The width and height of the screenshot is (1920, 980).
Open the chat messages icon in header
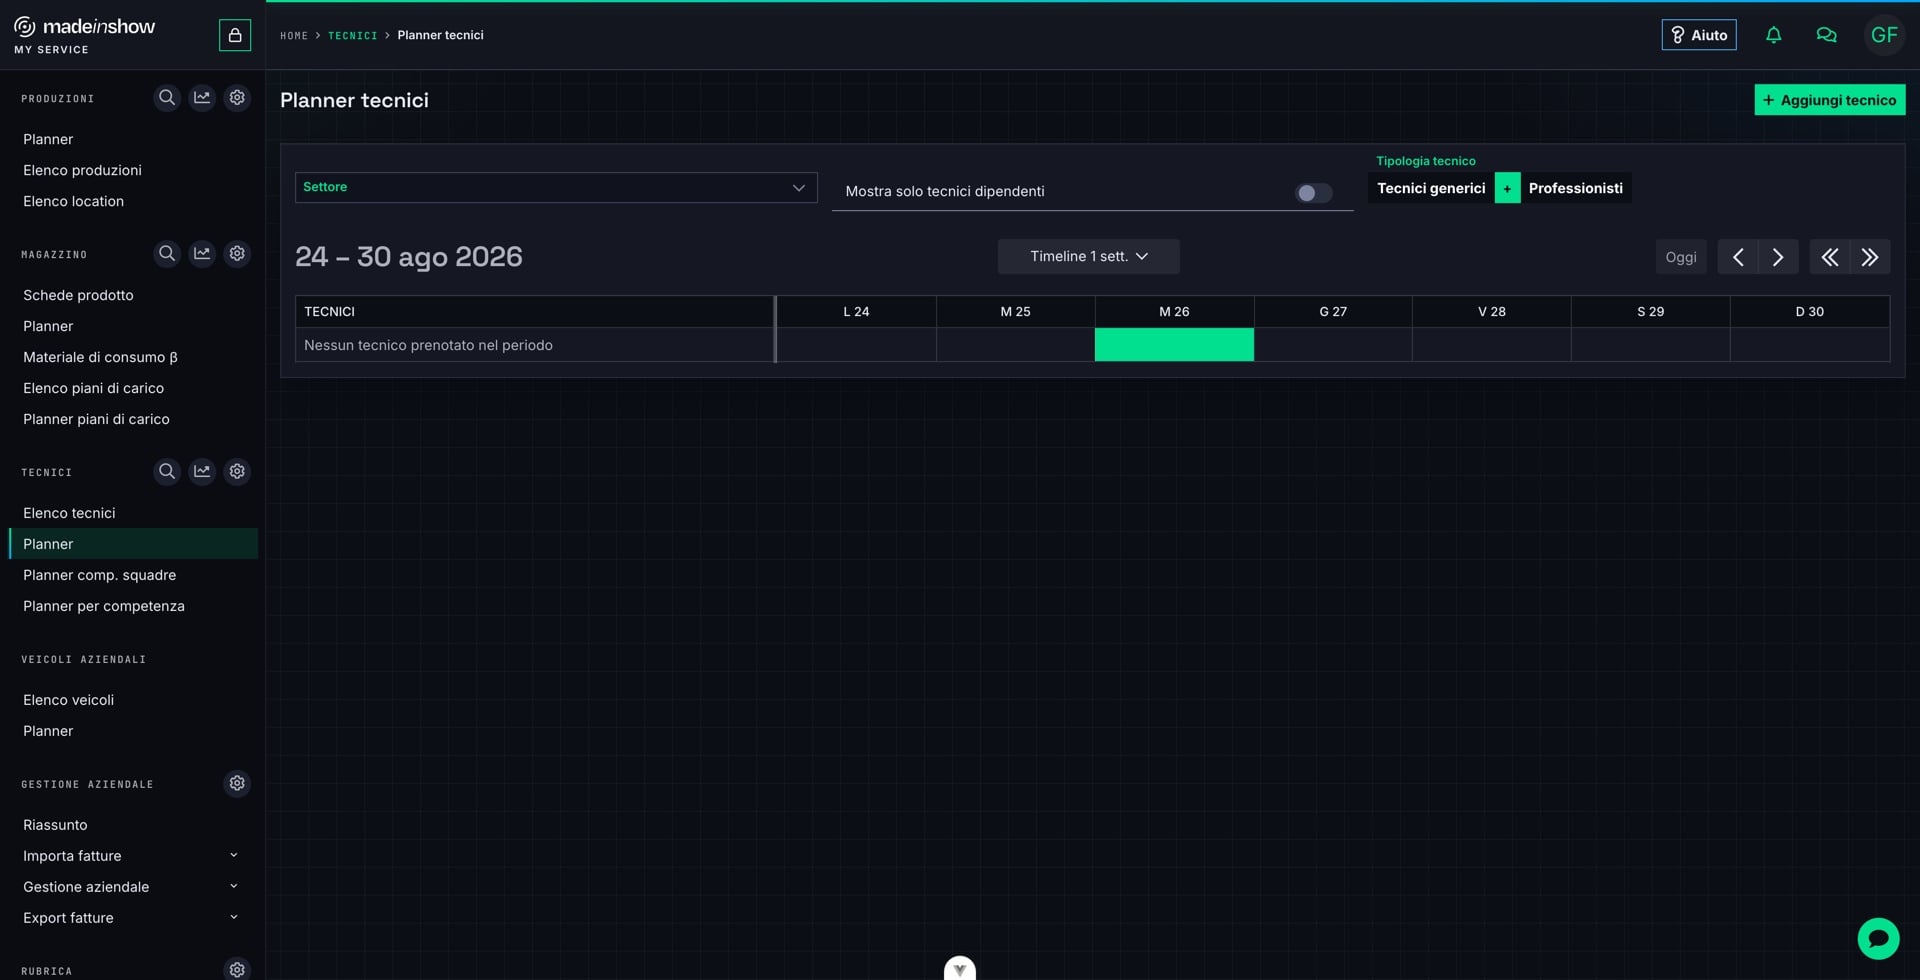[1826, 35]
